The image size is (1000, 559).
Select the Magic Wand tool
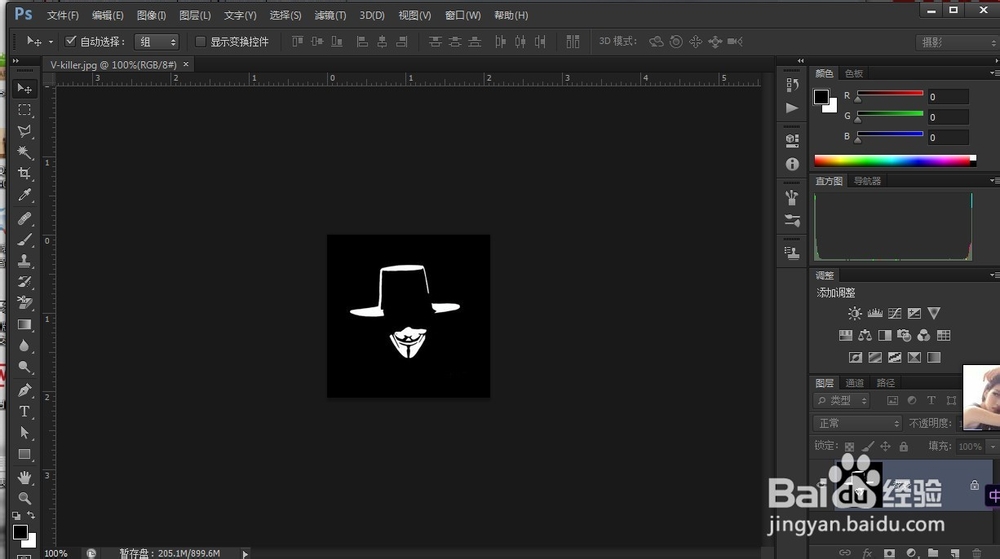[x=24, y=152]
